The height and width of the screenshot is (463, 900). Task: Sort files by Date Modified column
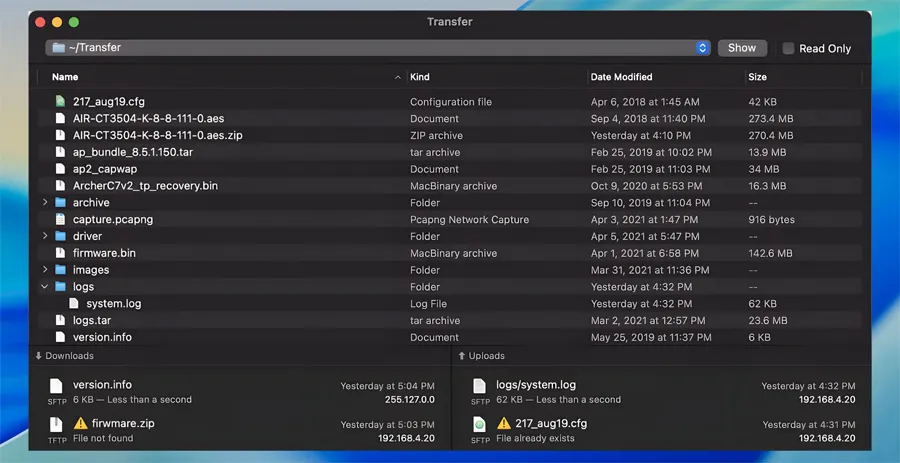click(621, 77)
